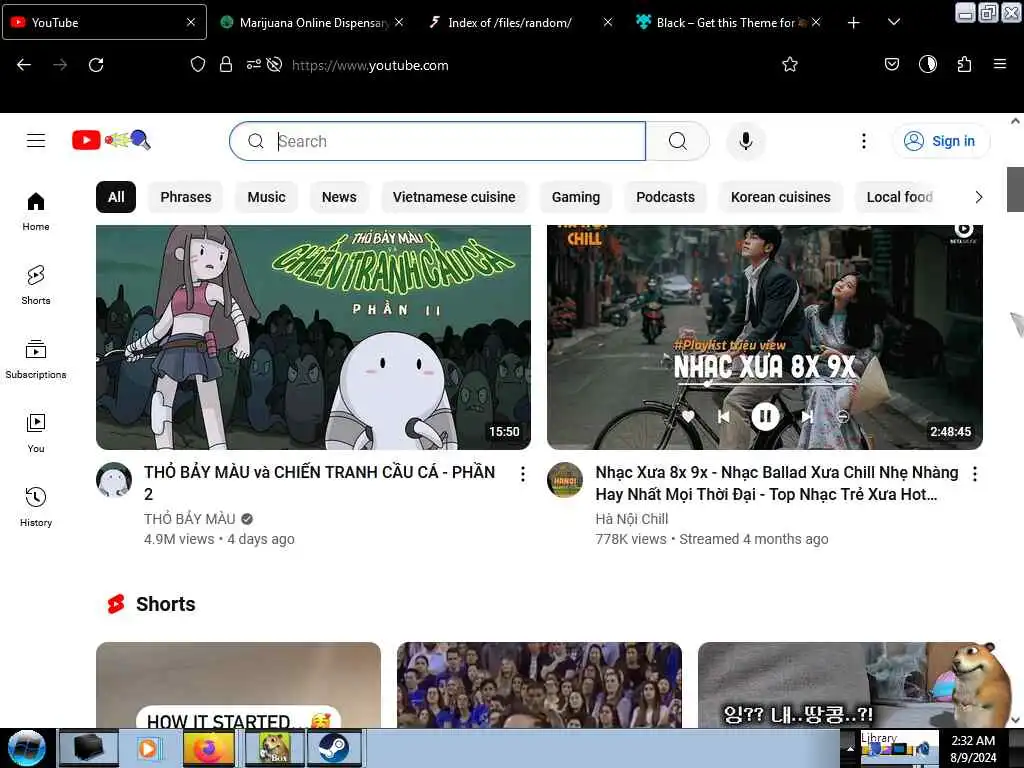Screen dimensions: 1024x768
Task: Open Nhạc Xưa 8x 9x video title
Action: coord(776,483)
